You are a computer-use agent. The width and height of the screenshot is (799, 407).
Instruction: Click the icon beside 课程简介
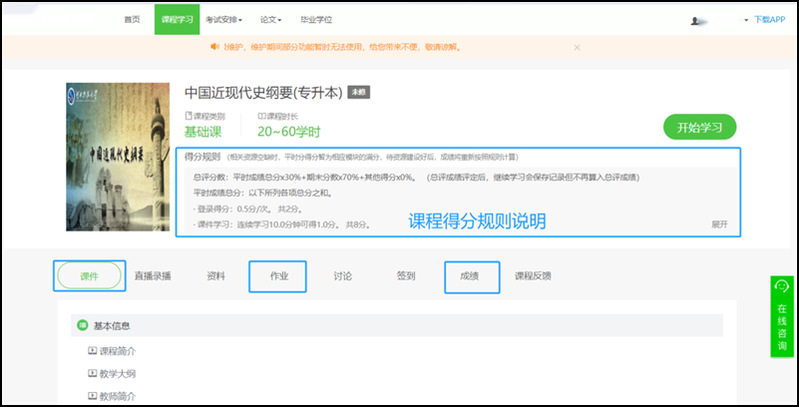[x=92, y=351]
